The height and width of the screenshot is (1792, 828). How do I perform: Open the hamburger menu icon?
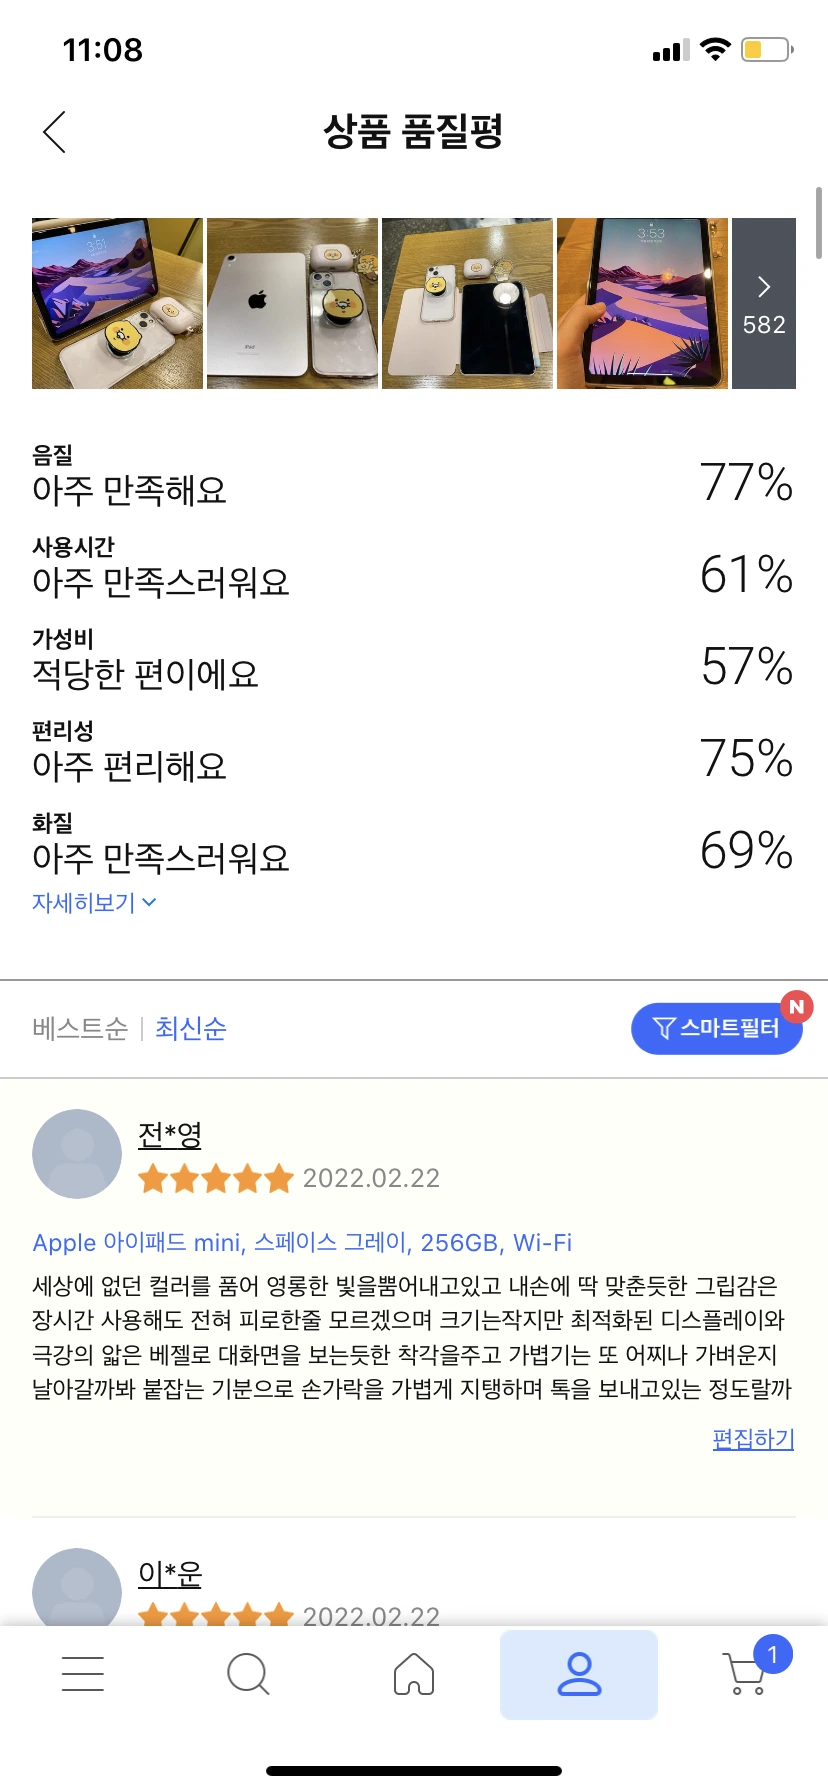pyautogui.click(x=83, y=1673)
